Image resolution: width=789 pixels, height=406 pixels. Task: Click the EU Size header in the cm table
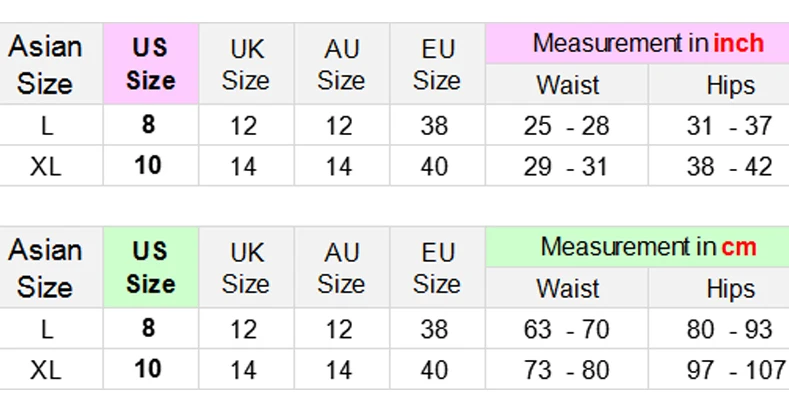[437, 267]
